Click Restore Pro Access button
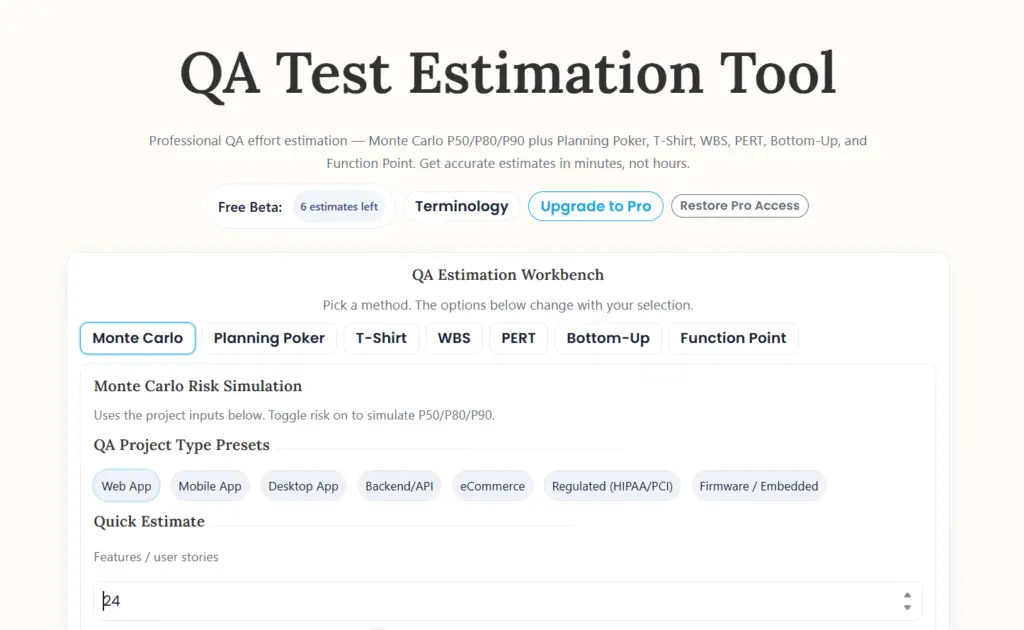This screenshot has width=1024, height=630. point(740,206)
